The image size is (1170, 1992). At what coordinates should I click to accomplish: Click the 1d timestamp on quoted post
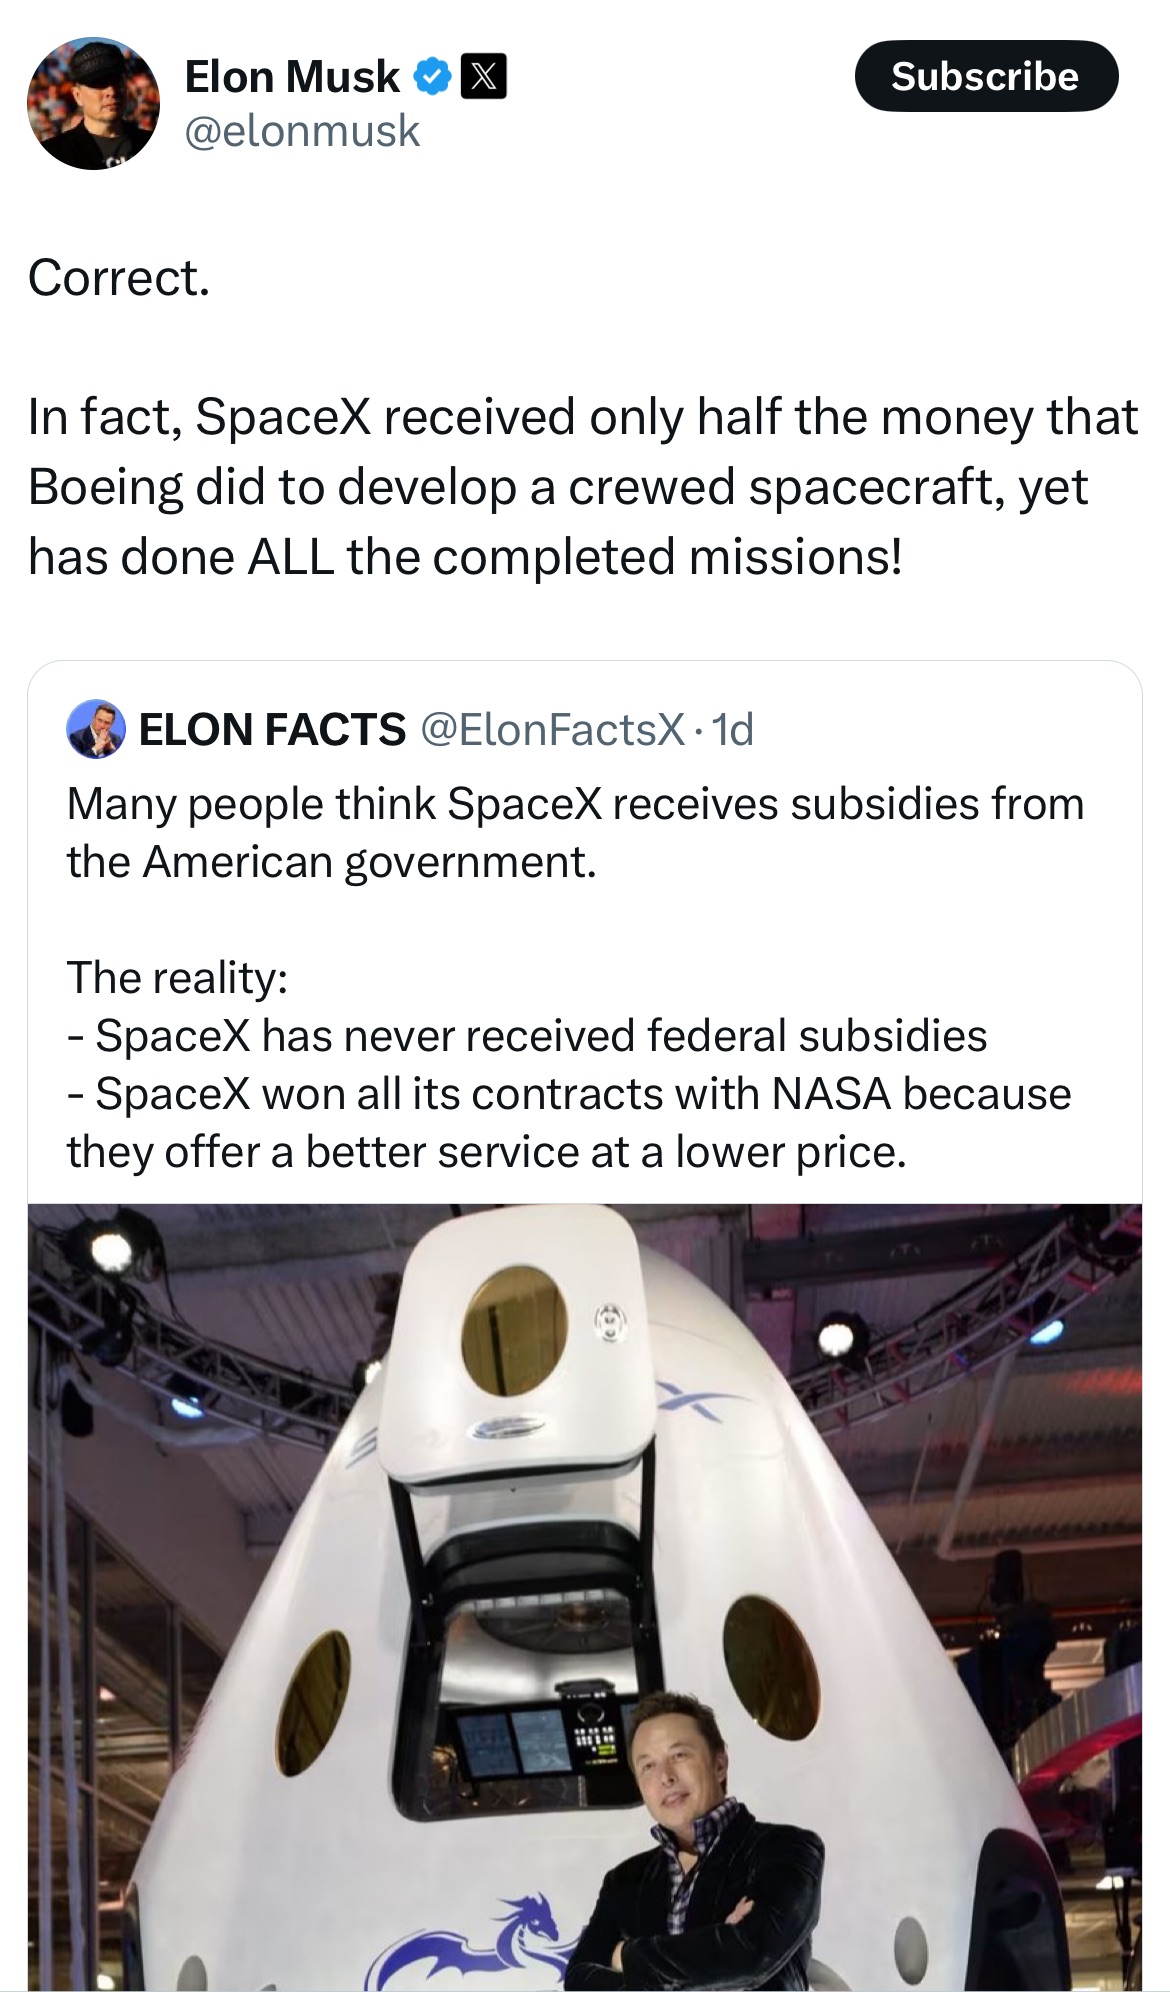tap(732, 730)
